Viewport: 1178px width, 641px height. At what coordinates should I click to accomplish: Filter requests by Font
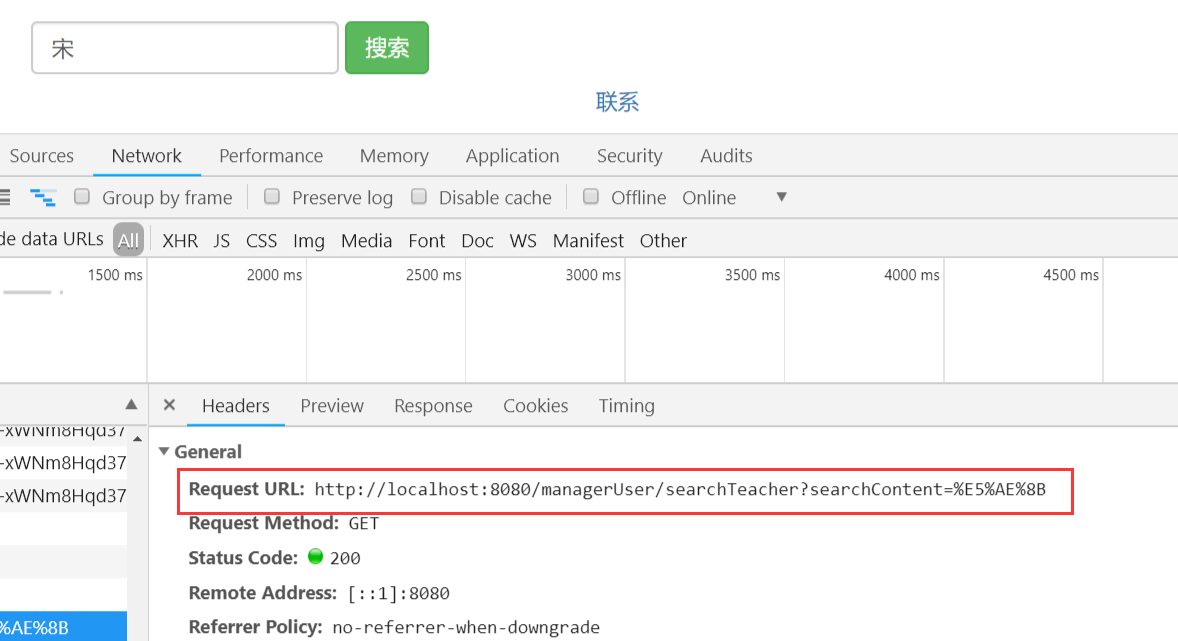427,240
